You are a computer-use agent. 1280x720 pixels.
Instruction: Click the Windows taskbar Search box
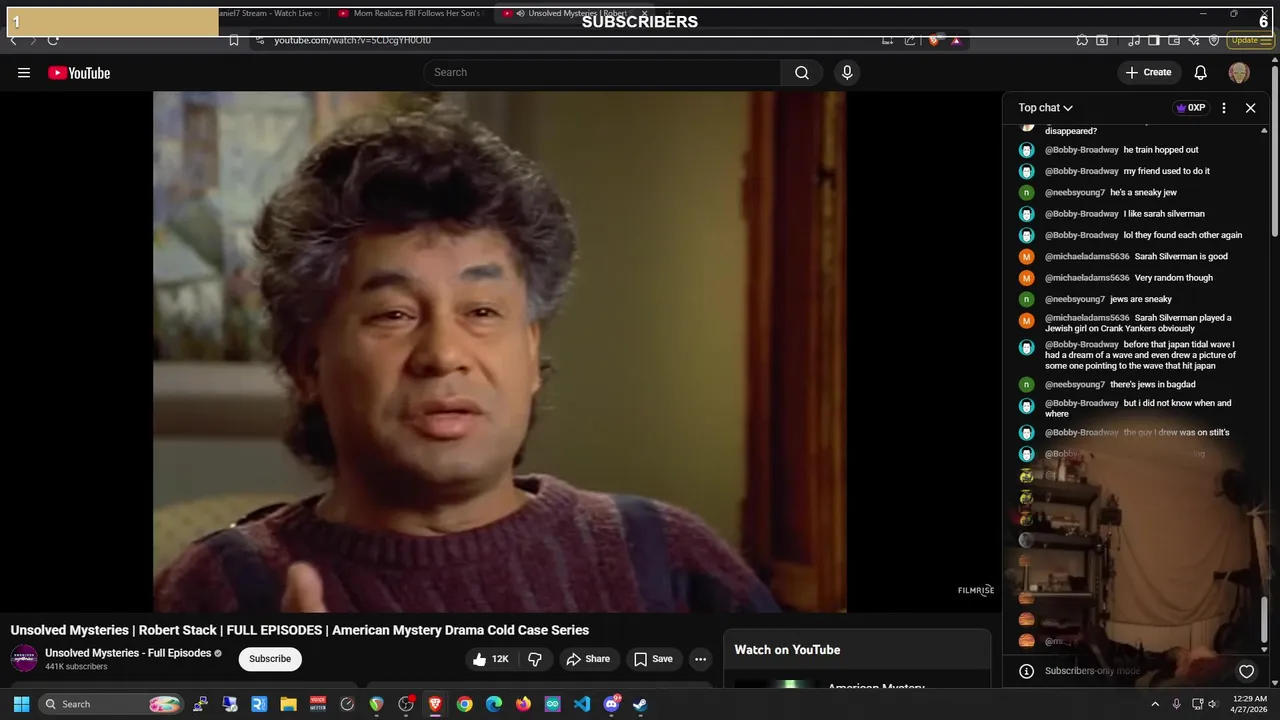(112, 704)
